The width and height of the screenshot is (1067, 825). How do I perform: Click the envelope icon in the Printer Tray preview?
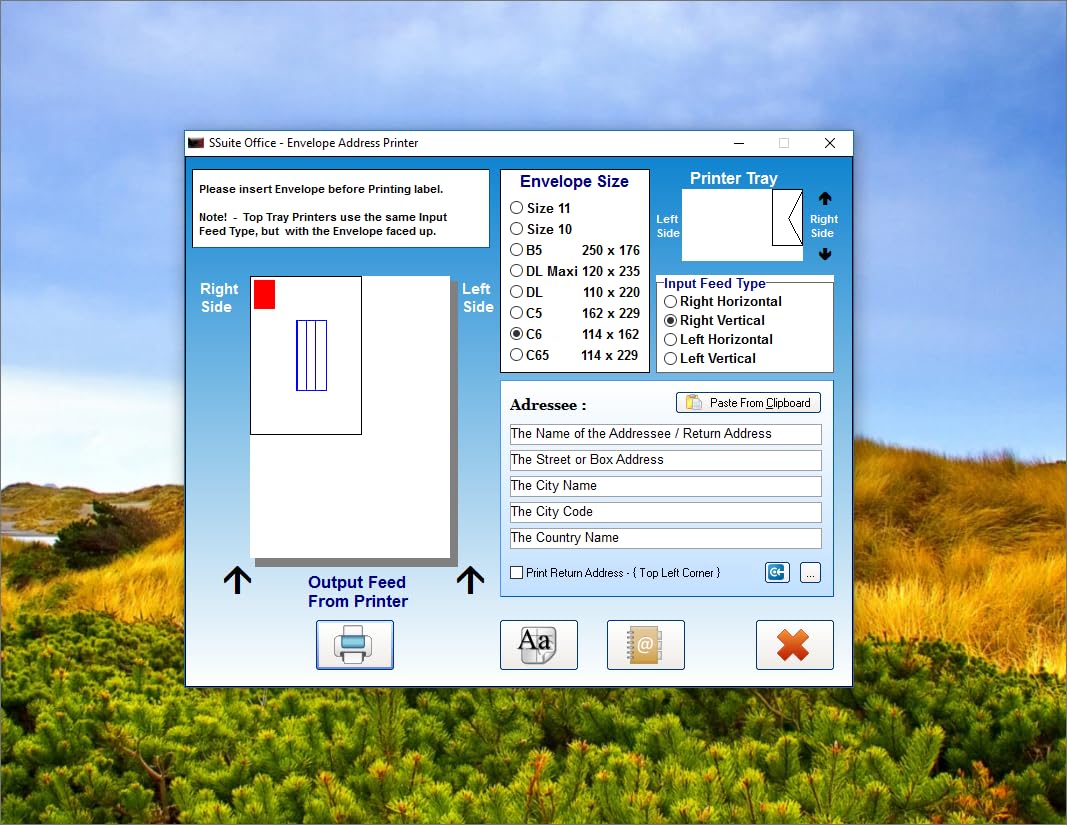point(788,218)
